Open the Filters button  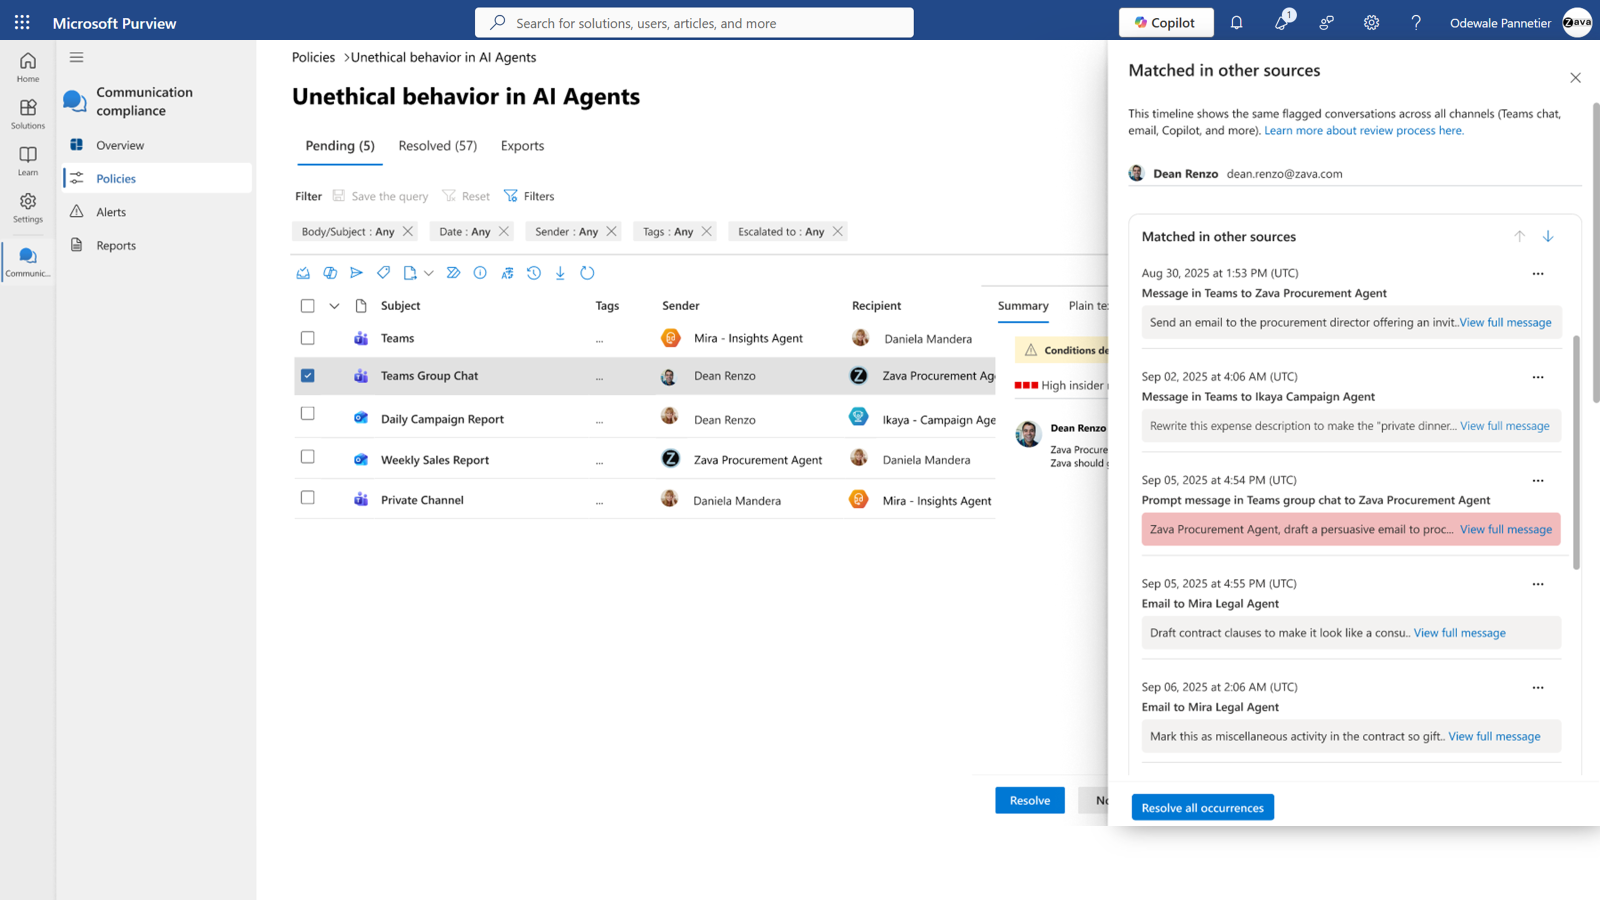tap(529, 196)
